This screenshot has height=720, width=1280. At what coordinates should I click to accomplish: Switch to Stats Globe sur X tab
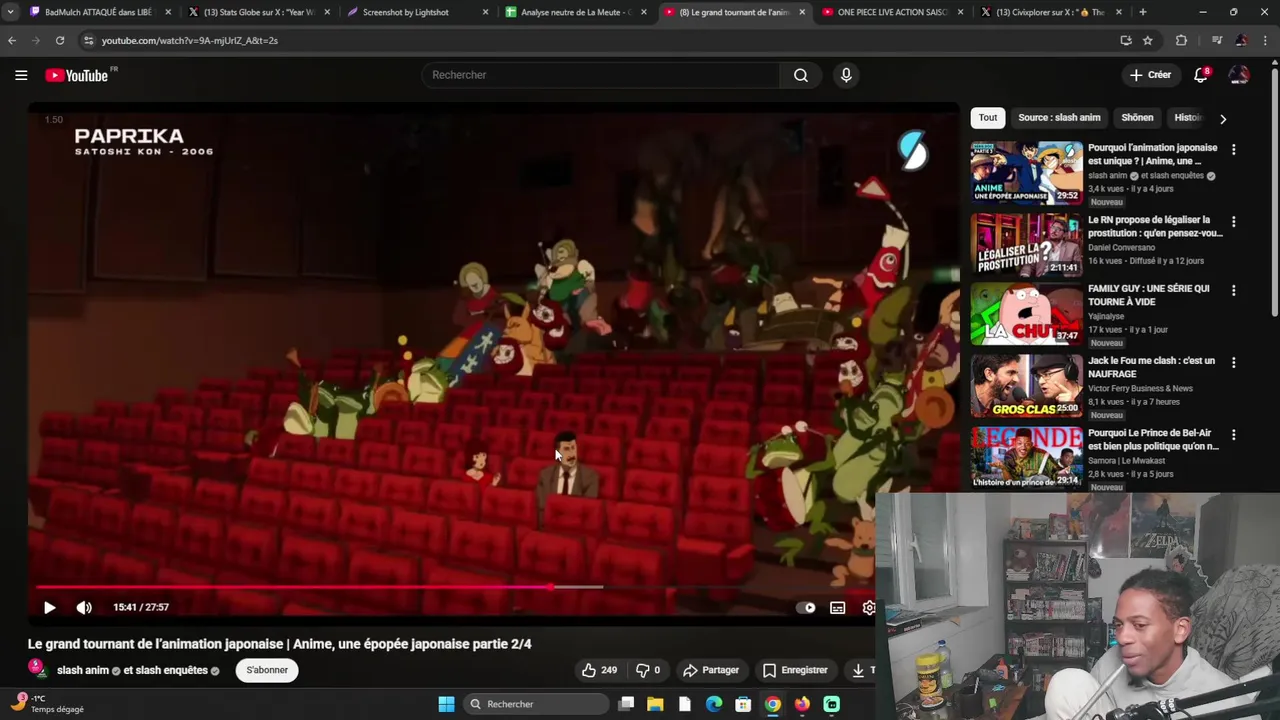(x=258, y=12)
